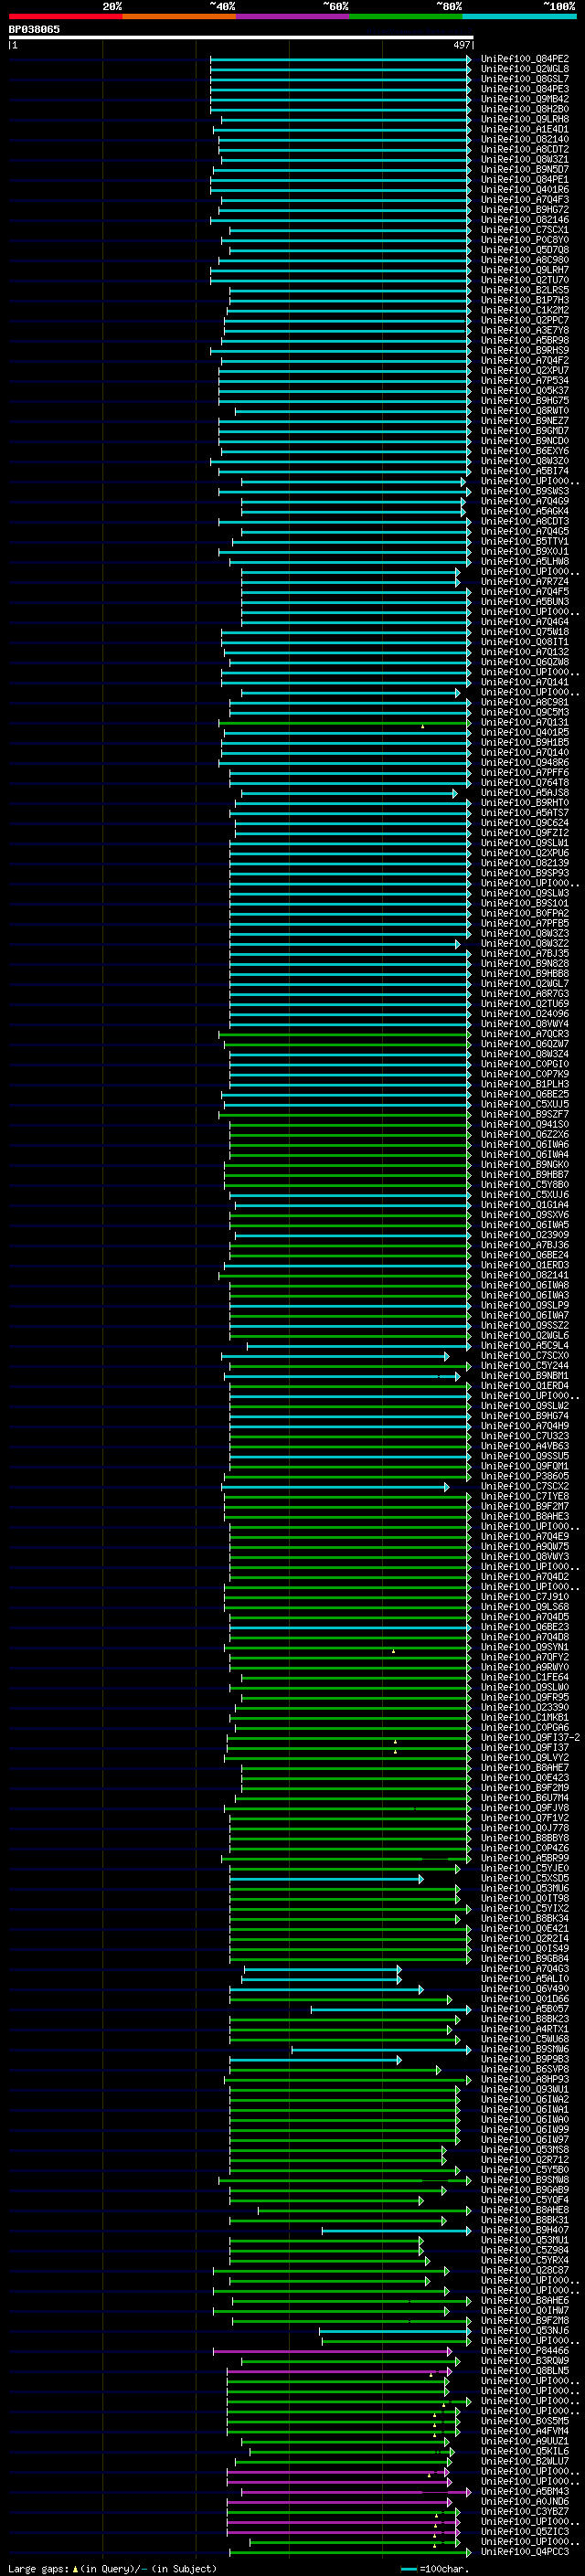
Task: Click the cyan alignment bar for UniRef100_B9H407
Action: (396, 2230)
